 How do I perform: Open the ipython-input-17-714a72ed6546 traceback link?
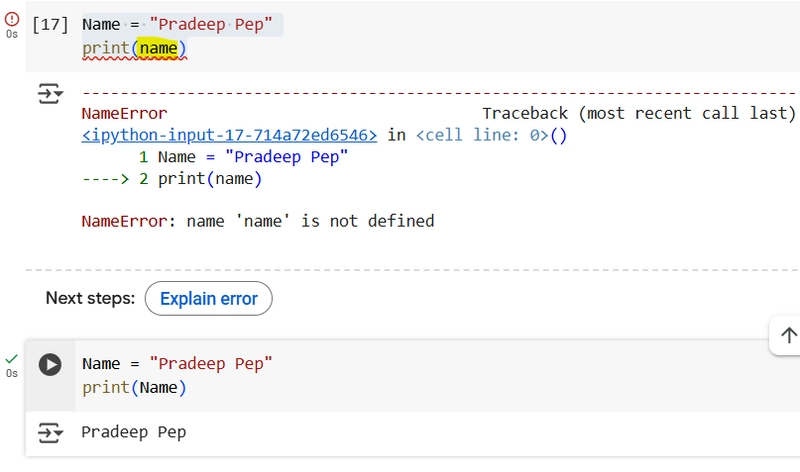[229, 135]
